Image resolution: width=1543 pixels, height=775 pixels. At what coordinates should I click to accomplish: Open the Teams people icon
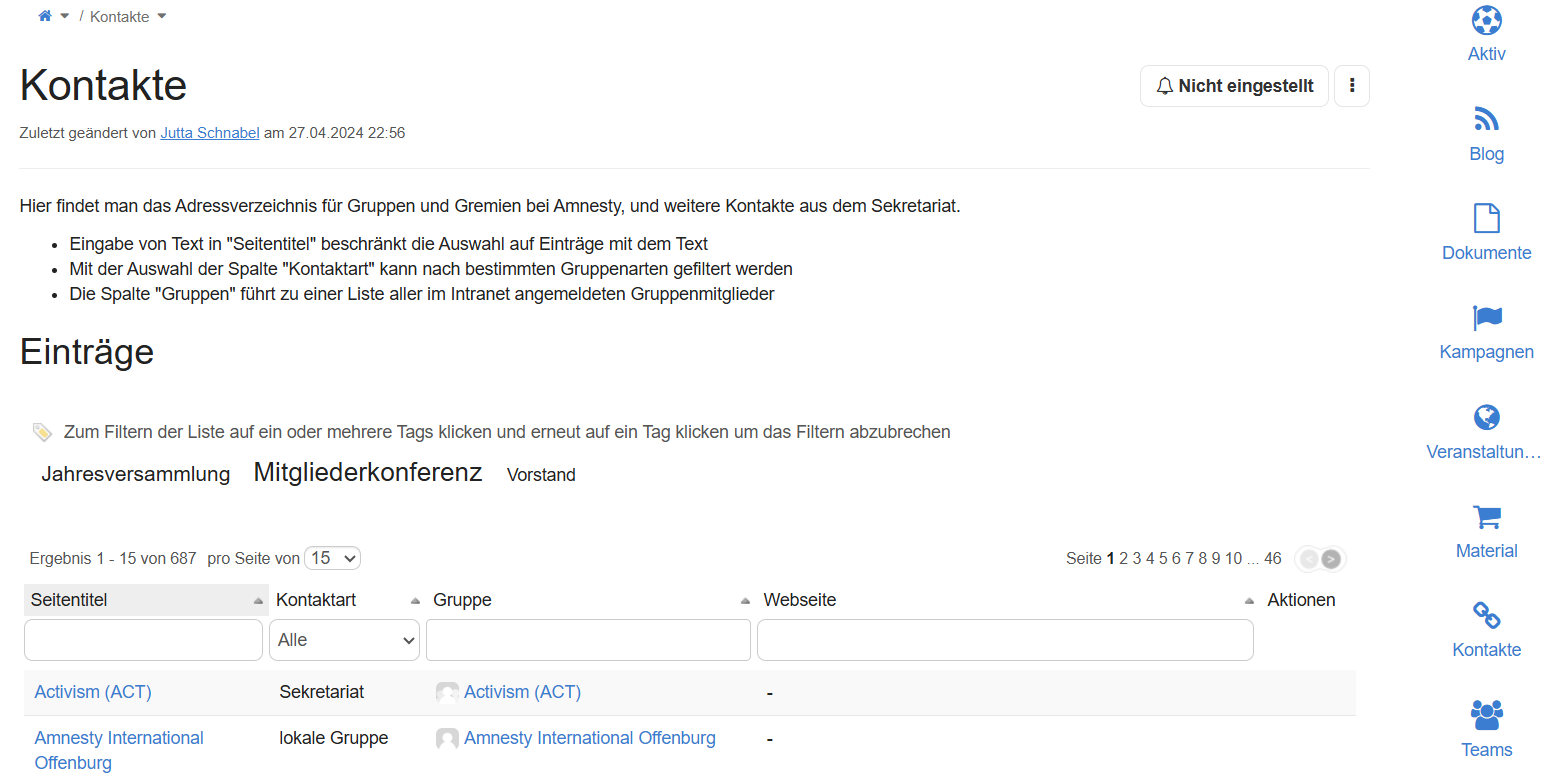click(1486, 715)
